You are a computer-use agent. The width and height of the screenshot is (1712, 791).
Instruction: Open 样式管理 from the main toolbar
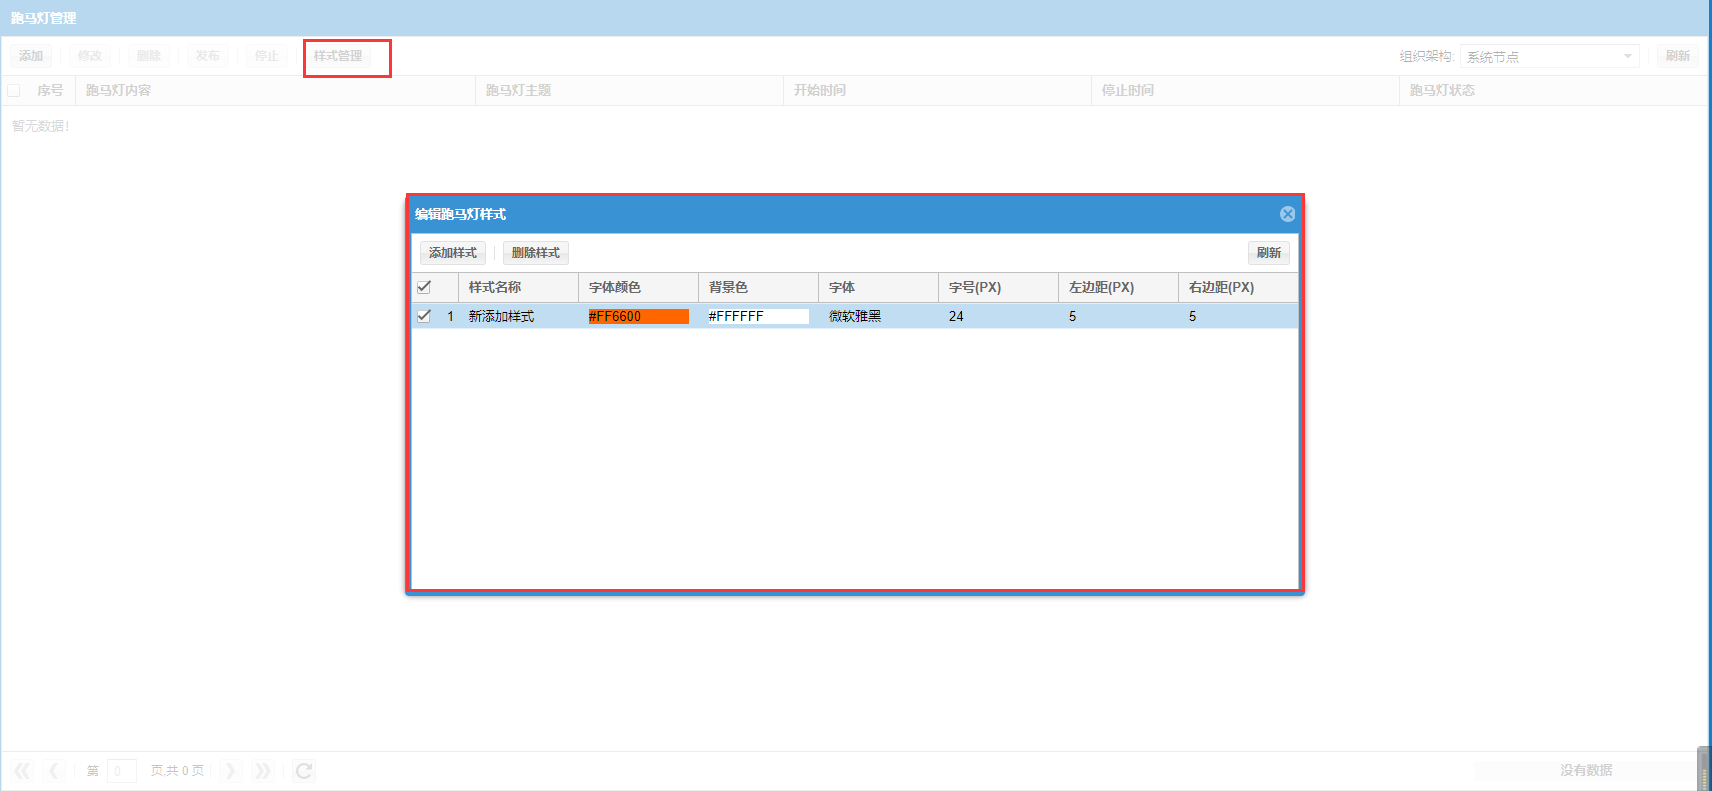click(x=338, y=56)
